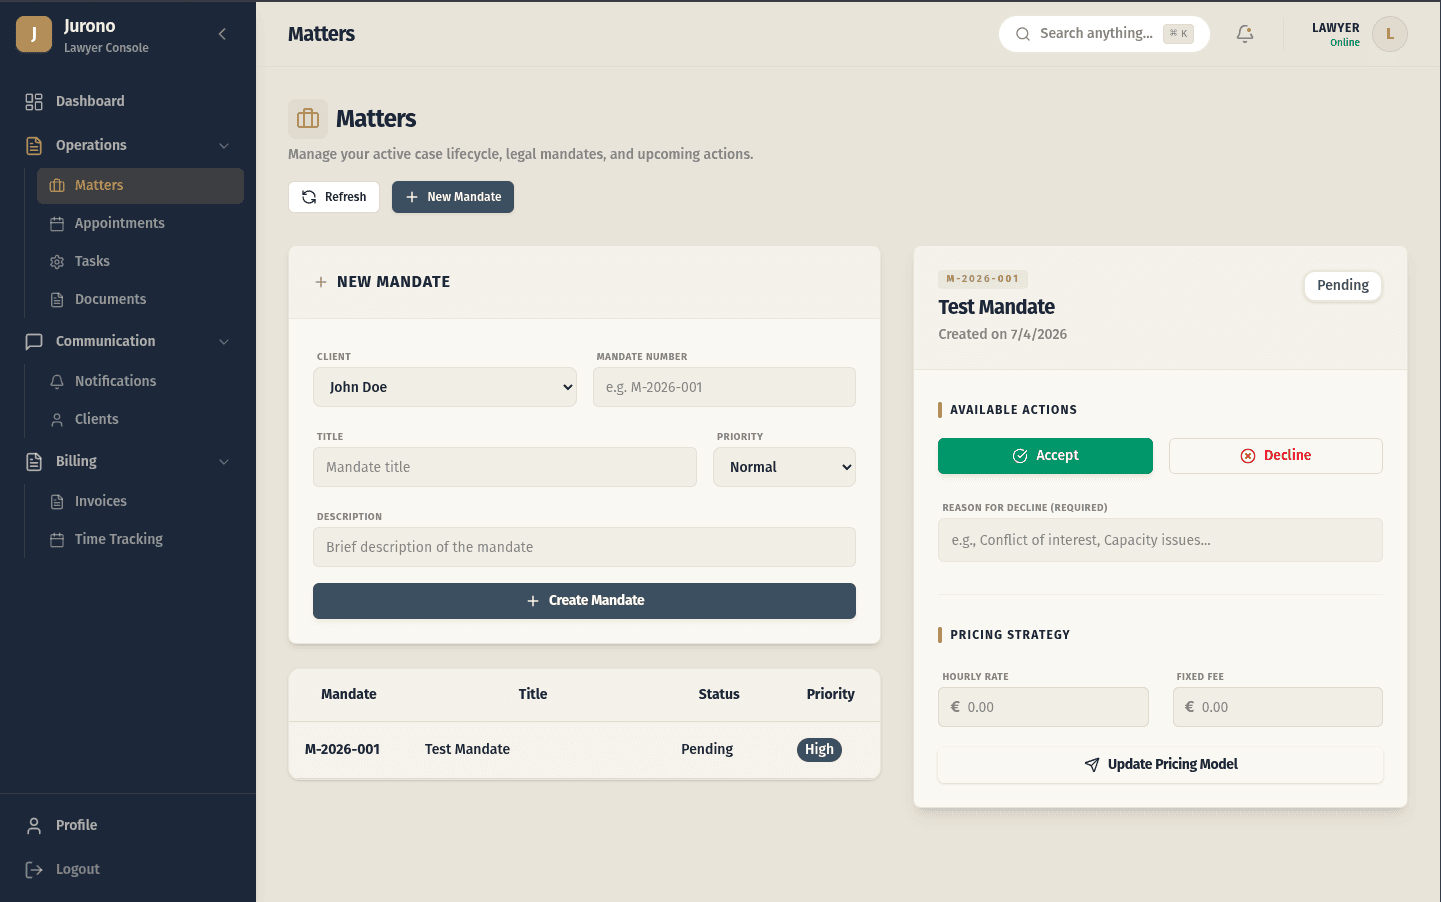Click the briefcase icon next to Matters in sidebar

click(x=57, y=185)
